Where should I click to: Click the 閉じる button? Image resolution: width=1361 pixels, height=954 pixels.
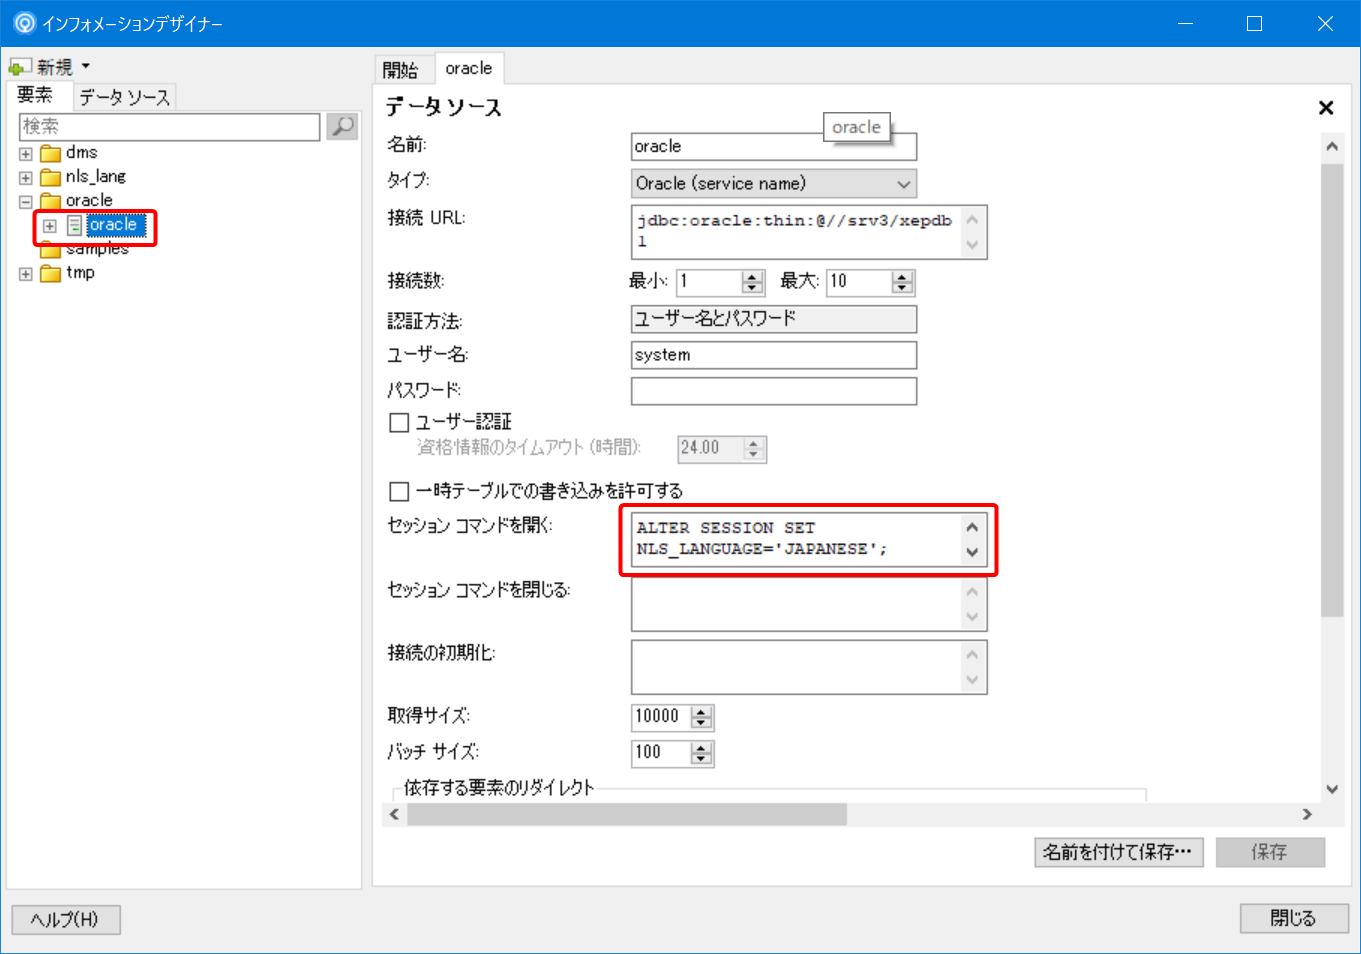(1294, 918)
